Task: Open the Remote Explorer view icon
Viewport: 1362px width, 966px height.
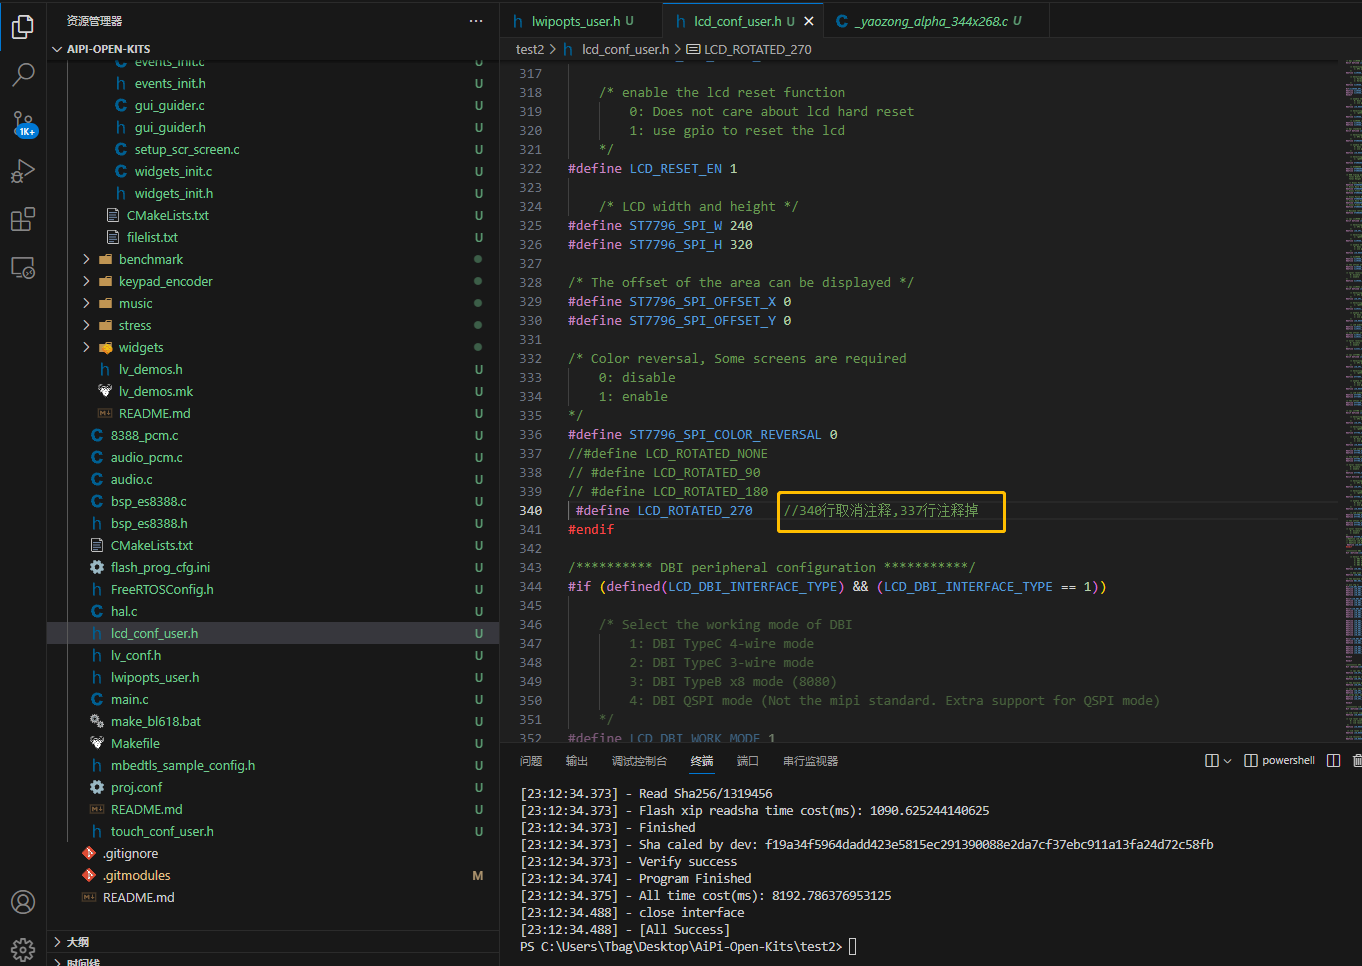Action: (x=23, y=268)
